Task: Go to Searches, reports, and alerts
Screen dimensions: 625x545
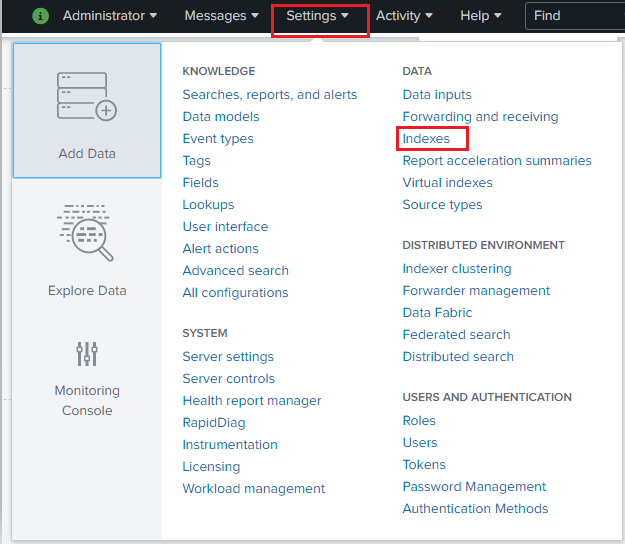Action: [269, 95]
